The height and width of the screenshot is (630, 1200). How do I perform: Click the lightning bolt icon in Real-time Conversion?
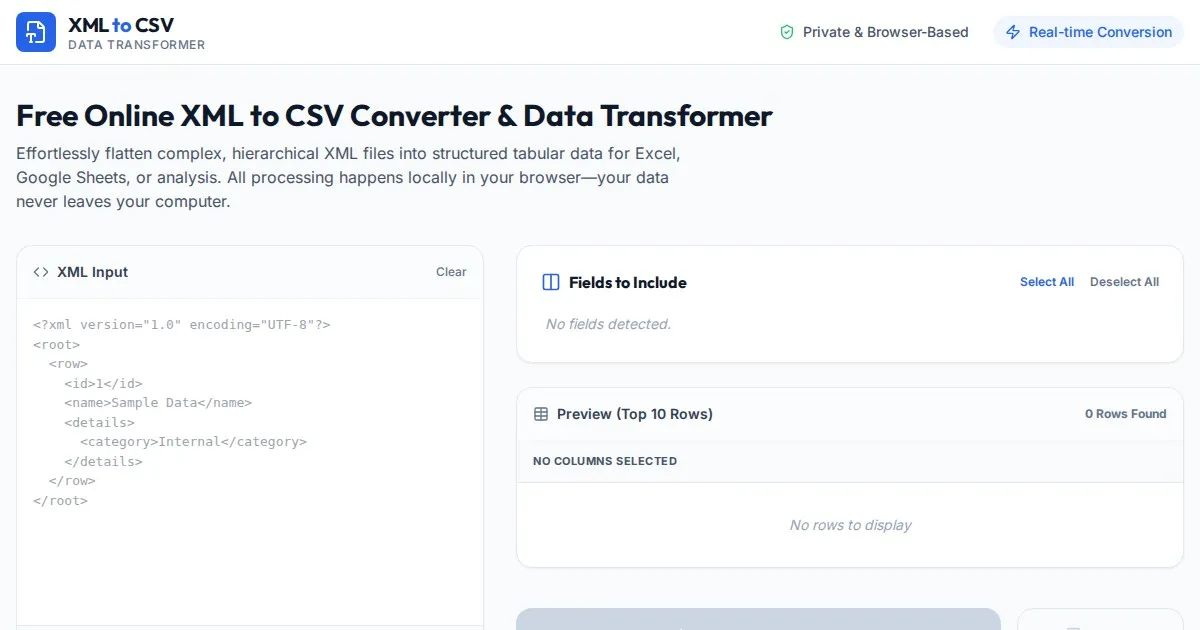coord(1013,32)
